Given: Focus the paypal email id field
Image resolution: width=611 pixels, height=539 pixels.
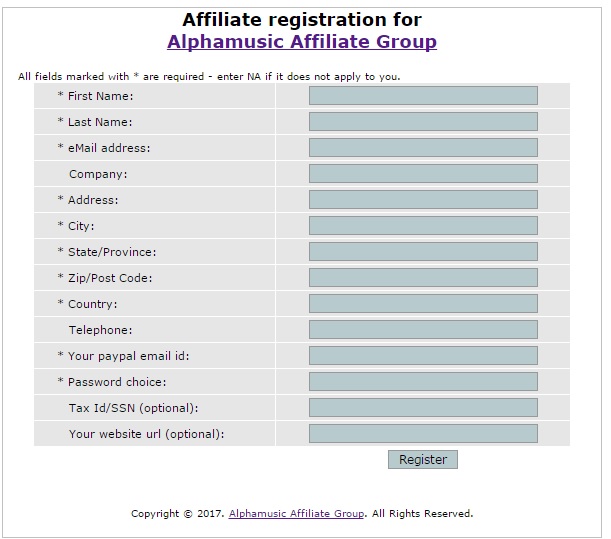Looking at the screenshot, I should (423, 355).
